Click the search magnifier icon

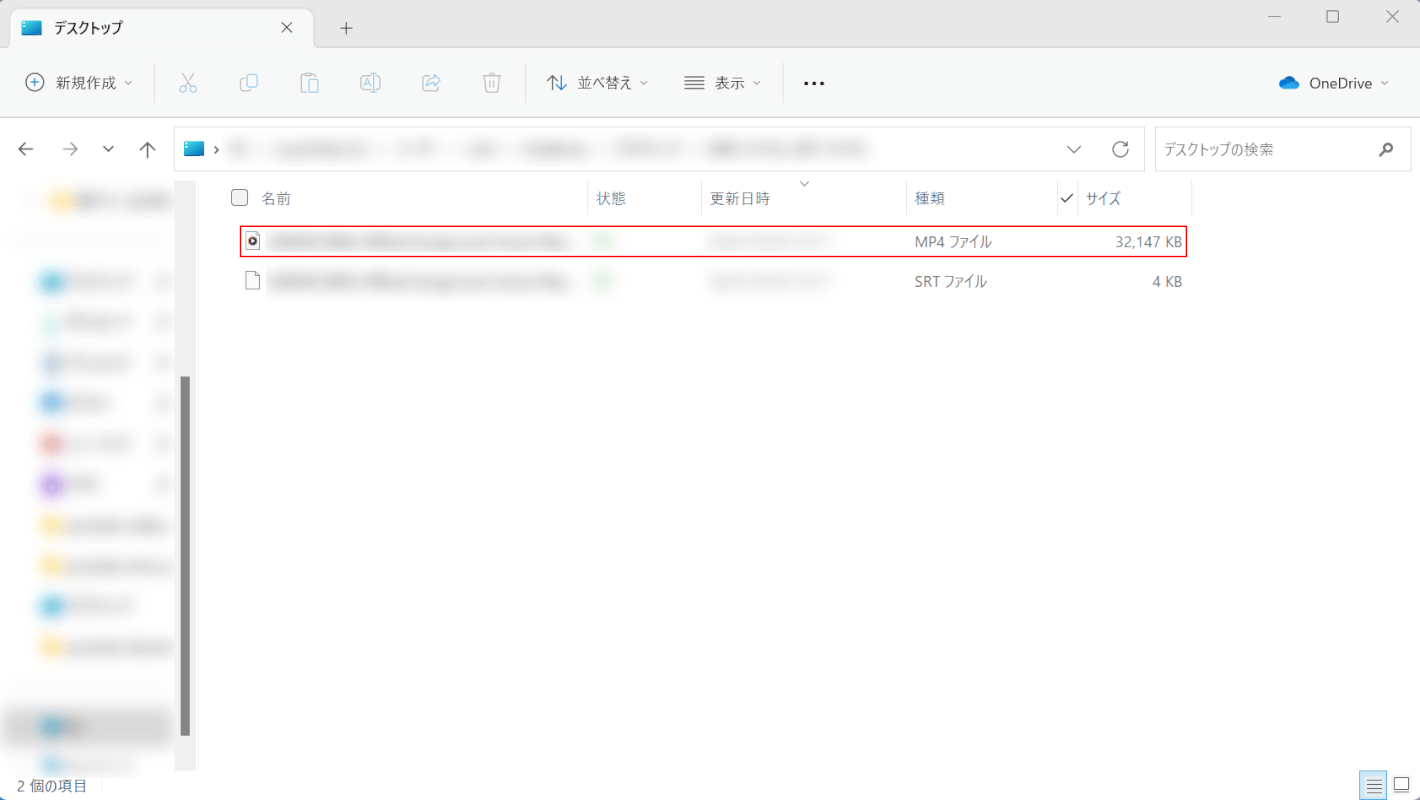(x=1386, y=149)
